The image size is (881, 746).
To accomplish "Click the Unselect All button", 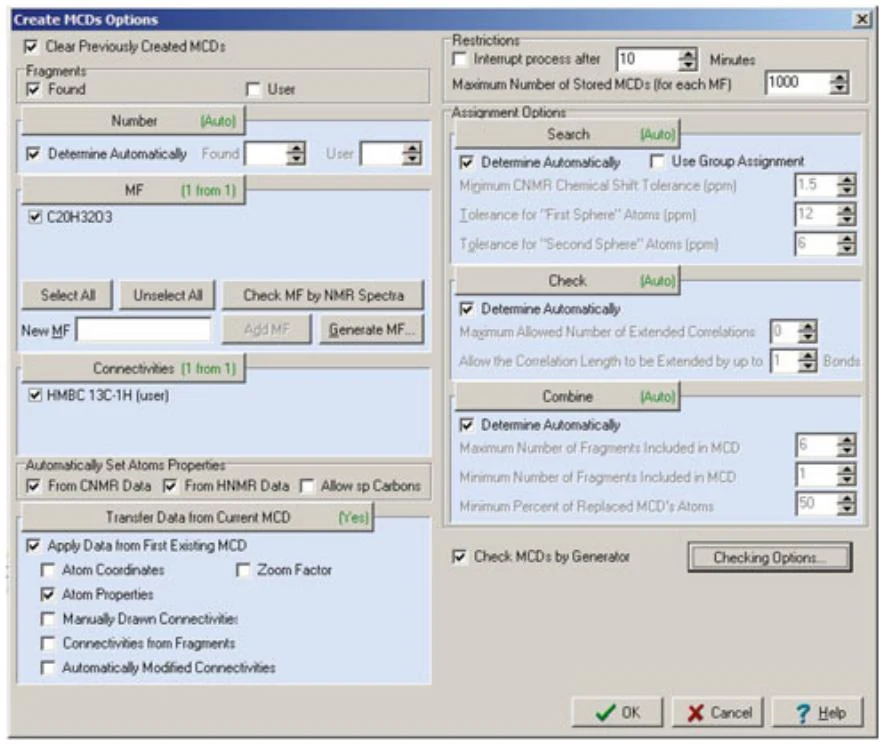I will (167, 295).
